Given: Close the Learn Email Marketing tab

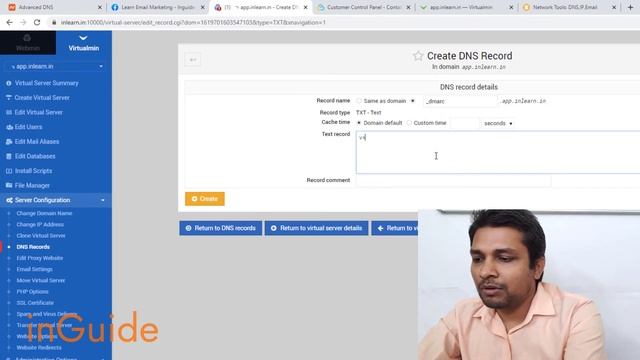Looking at the screenshot, I should click(x=202, y=7).
